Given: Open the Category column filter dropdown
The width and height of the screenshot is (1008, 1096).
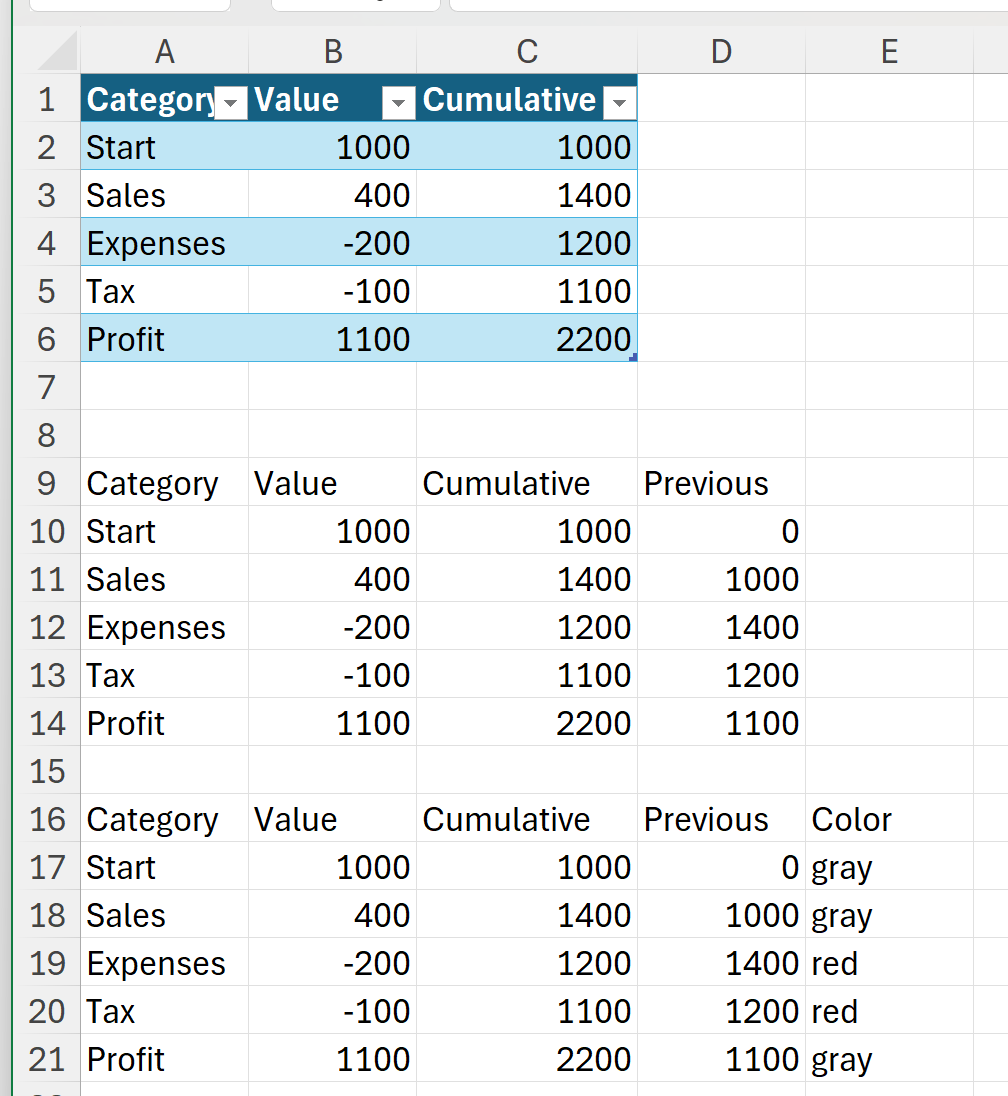Looking at the screenshot, I should point(232,102).
